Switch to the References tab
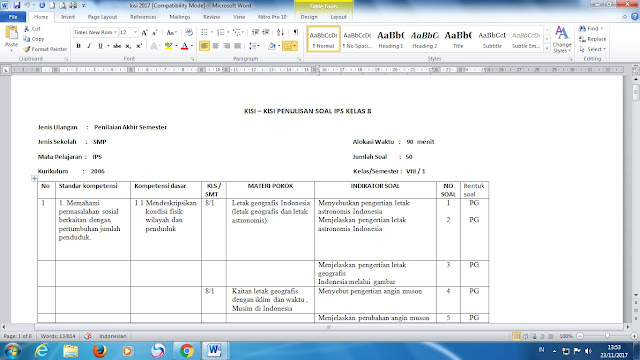 [x=143, y=17]
